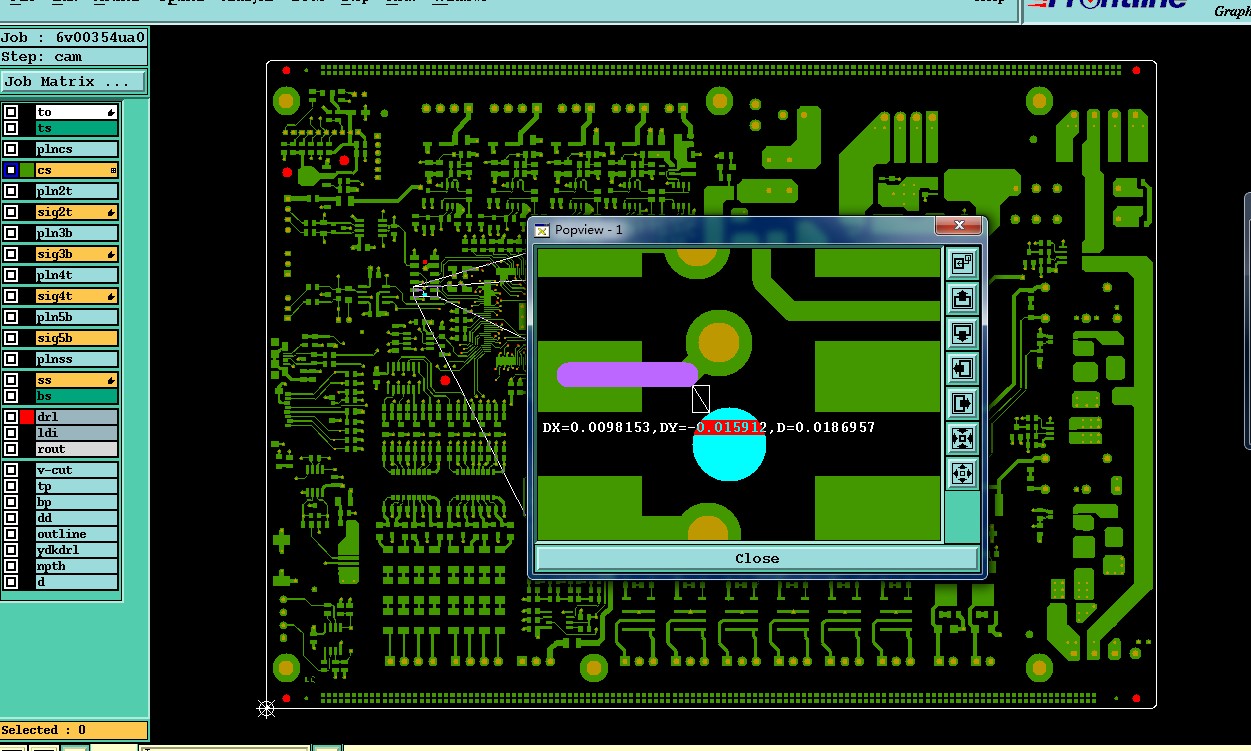This screenshot has height=751, width=1251.
Task: Click the DX=0.0098153 measurement text
Action: pos(597,427)
